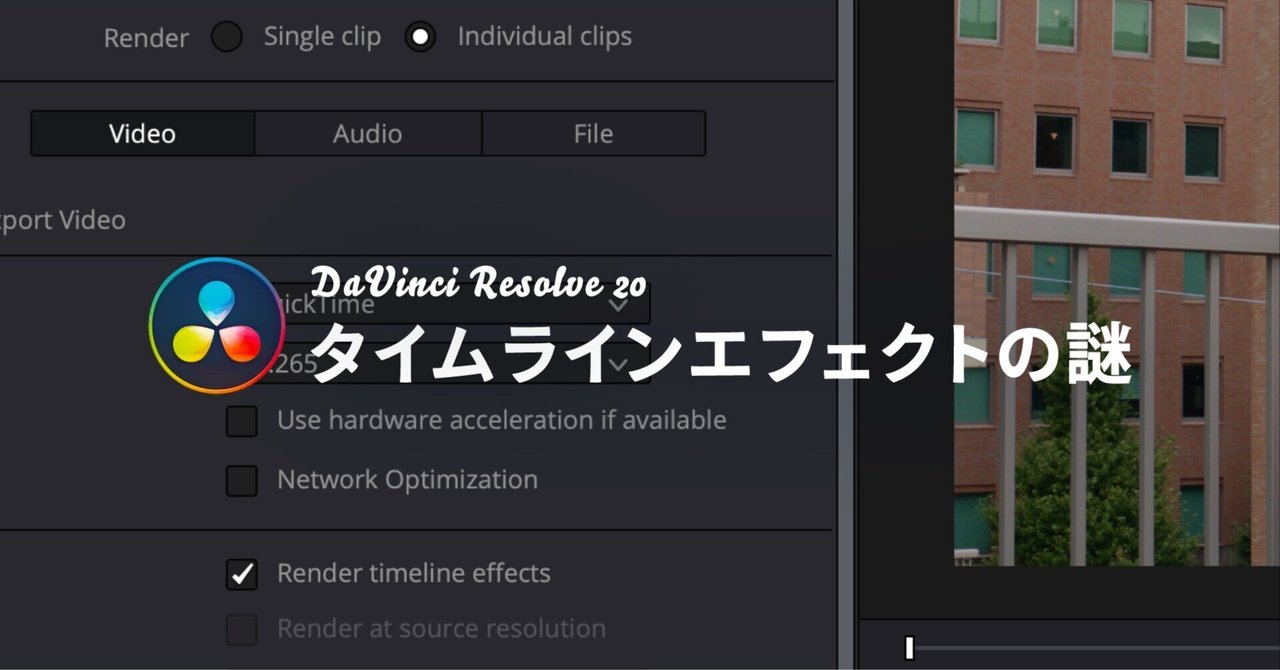Click the Render at source resolution checkbox

click(241, 629)
